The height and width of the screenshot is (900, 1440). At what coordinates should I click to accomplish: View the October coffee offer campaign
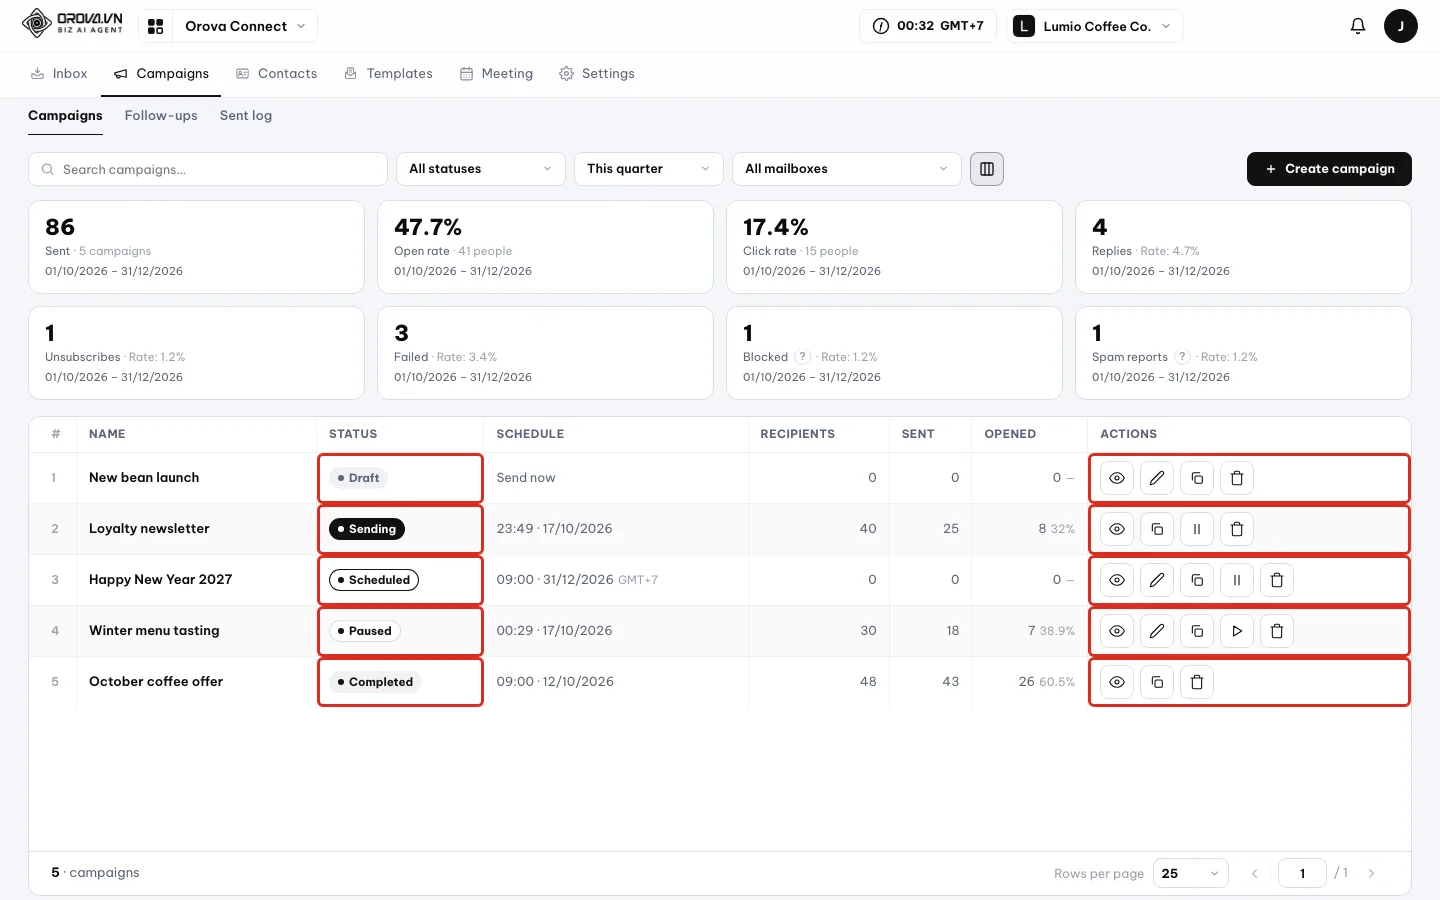click(1117, 682)
